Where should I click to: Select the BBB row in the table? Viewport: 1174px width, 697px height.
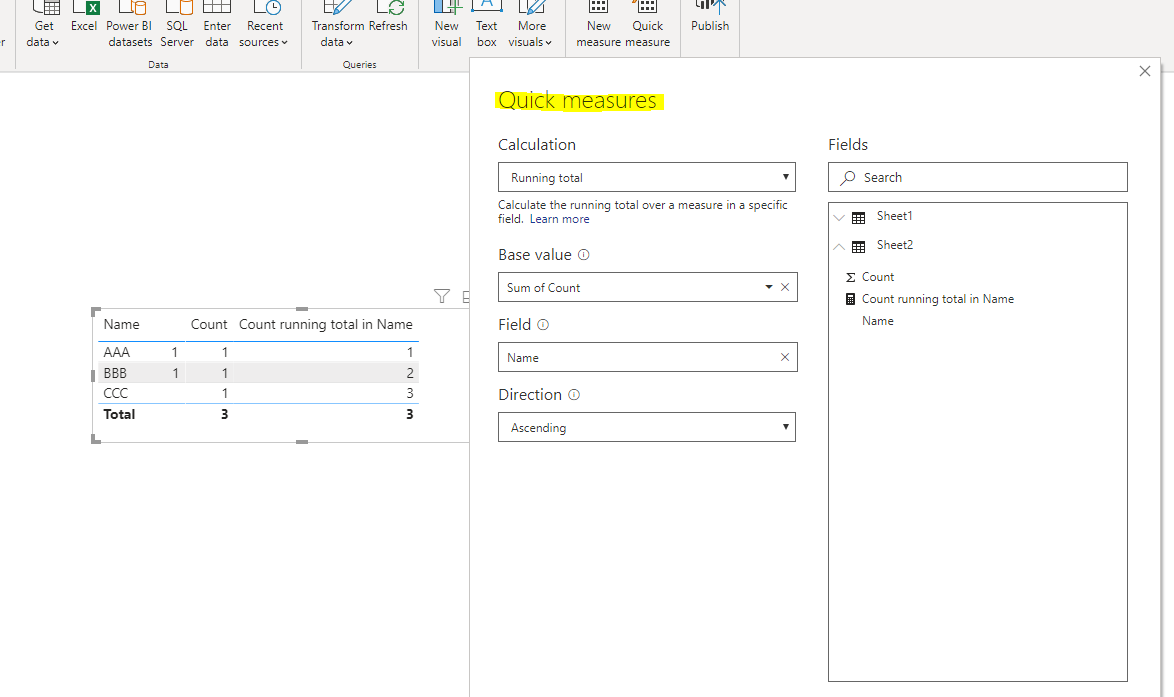[258, 373]
